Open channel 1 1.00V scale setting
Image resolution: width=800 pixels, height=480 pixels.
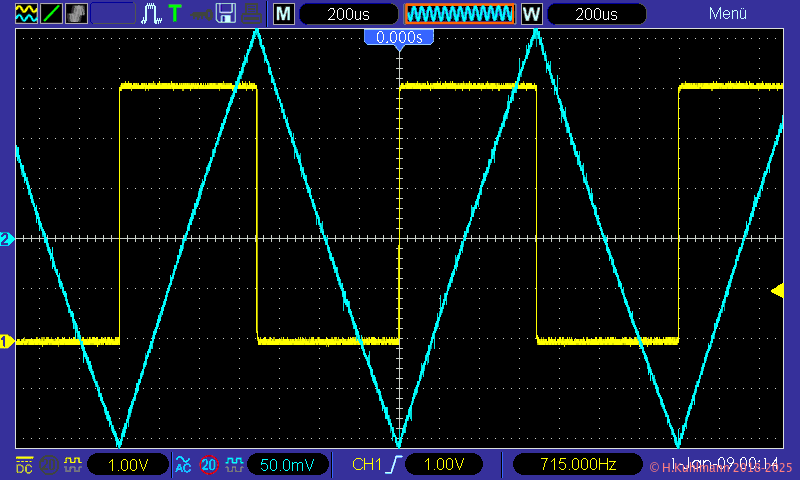click(127, 465)
